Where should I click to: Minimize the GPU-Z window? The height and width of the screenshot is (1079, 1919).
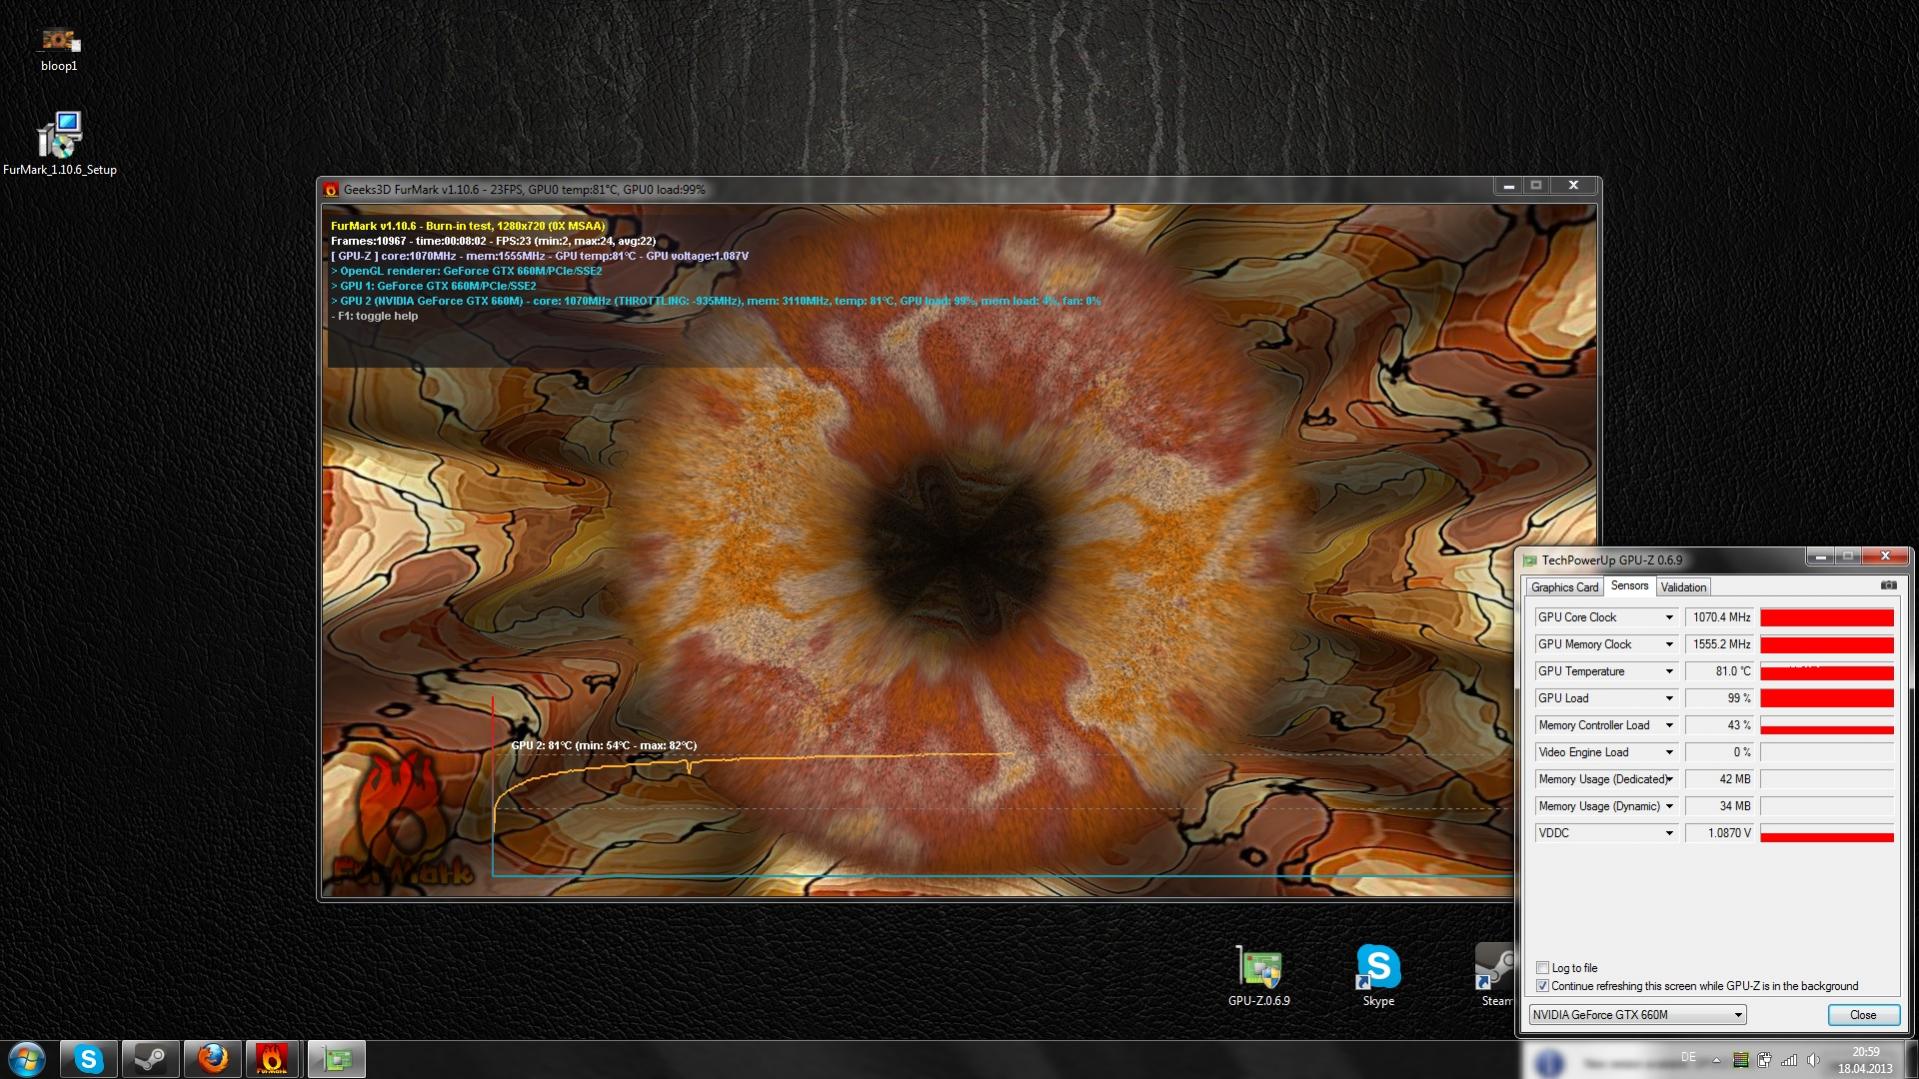pyautogui.click(x=1820, y=557)
